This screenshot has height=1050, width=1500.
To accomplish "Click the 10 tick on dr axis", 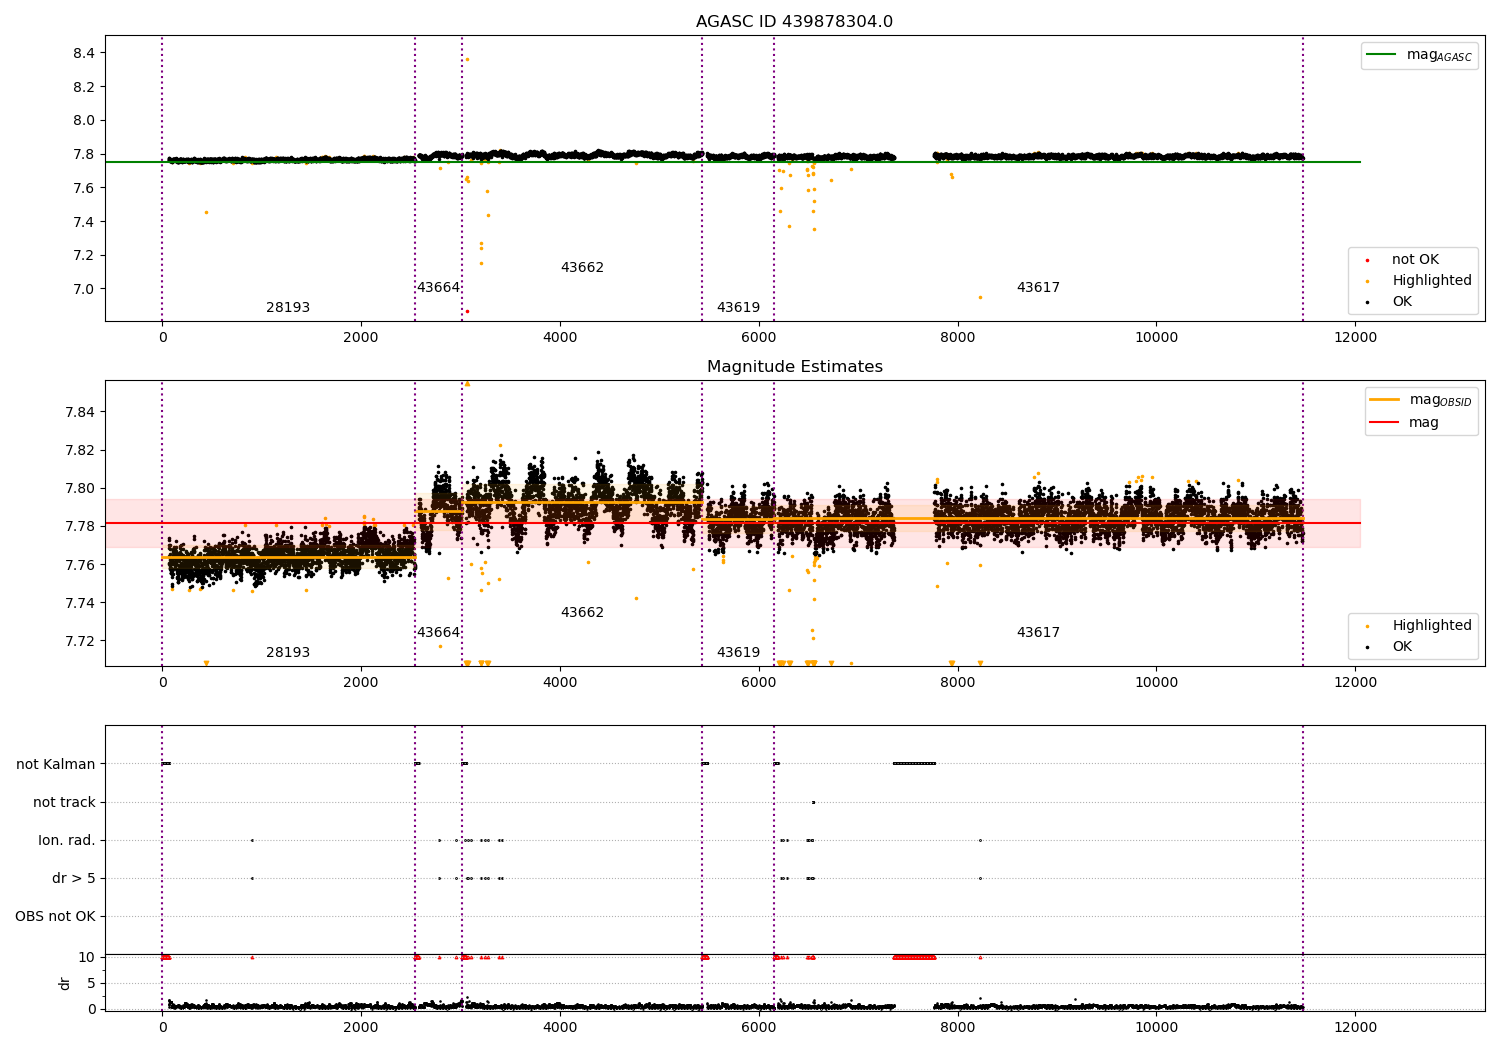I will (x=87, y=958).
